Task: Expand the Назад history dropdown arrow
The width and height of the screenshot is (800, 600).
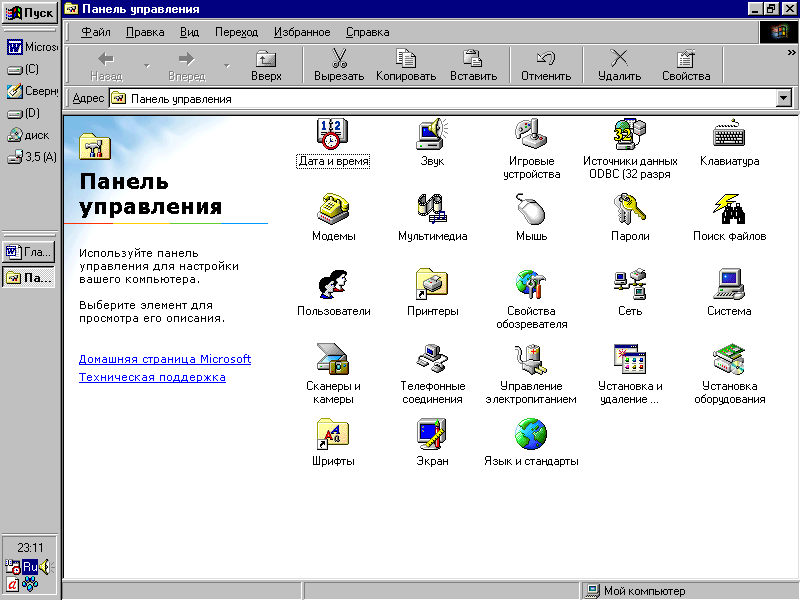Action: pyautogui.click(x=147, y=65)
